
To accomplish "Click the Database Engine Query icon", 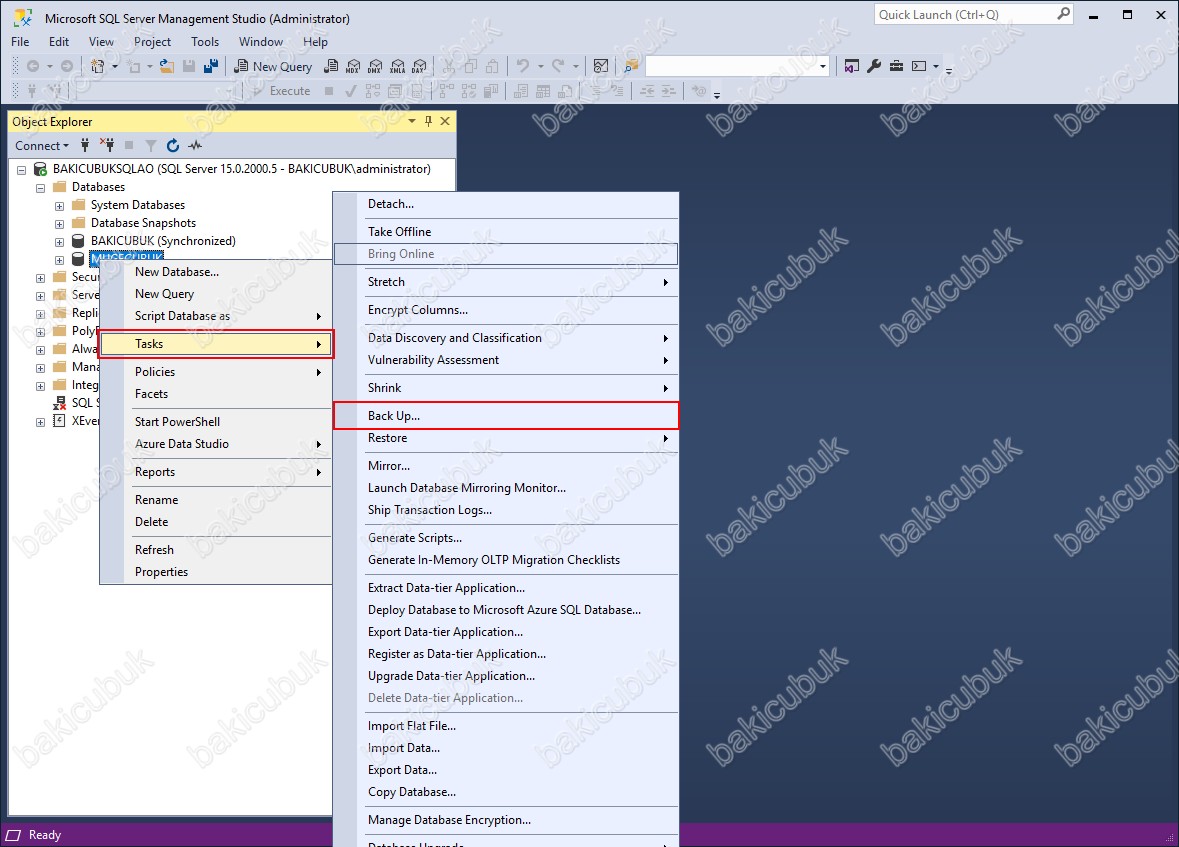I will 330,66.
